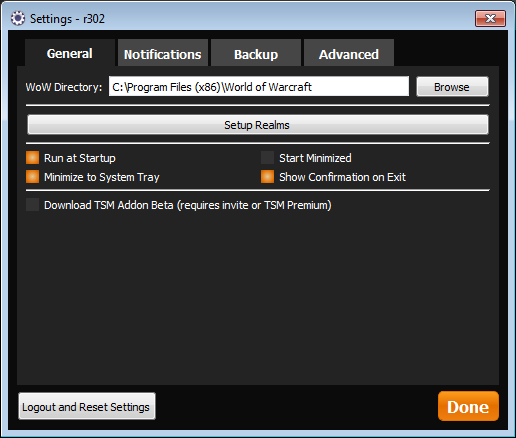Click Logout and Reset Settings button

(87, 406)
